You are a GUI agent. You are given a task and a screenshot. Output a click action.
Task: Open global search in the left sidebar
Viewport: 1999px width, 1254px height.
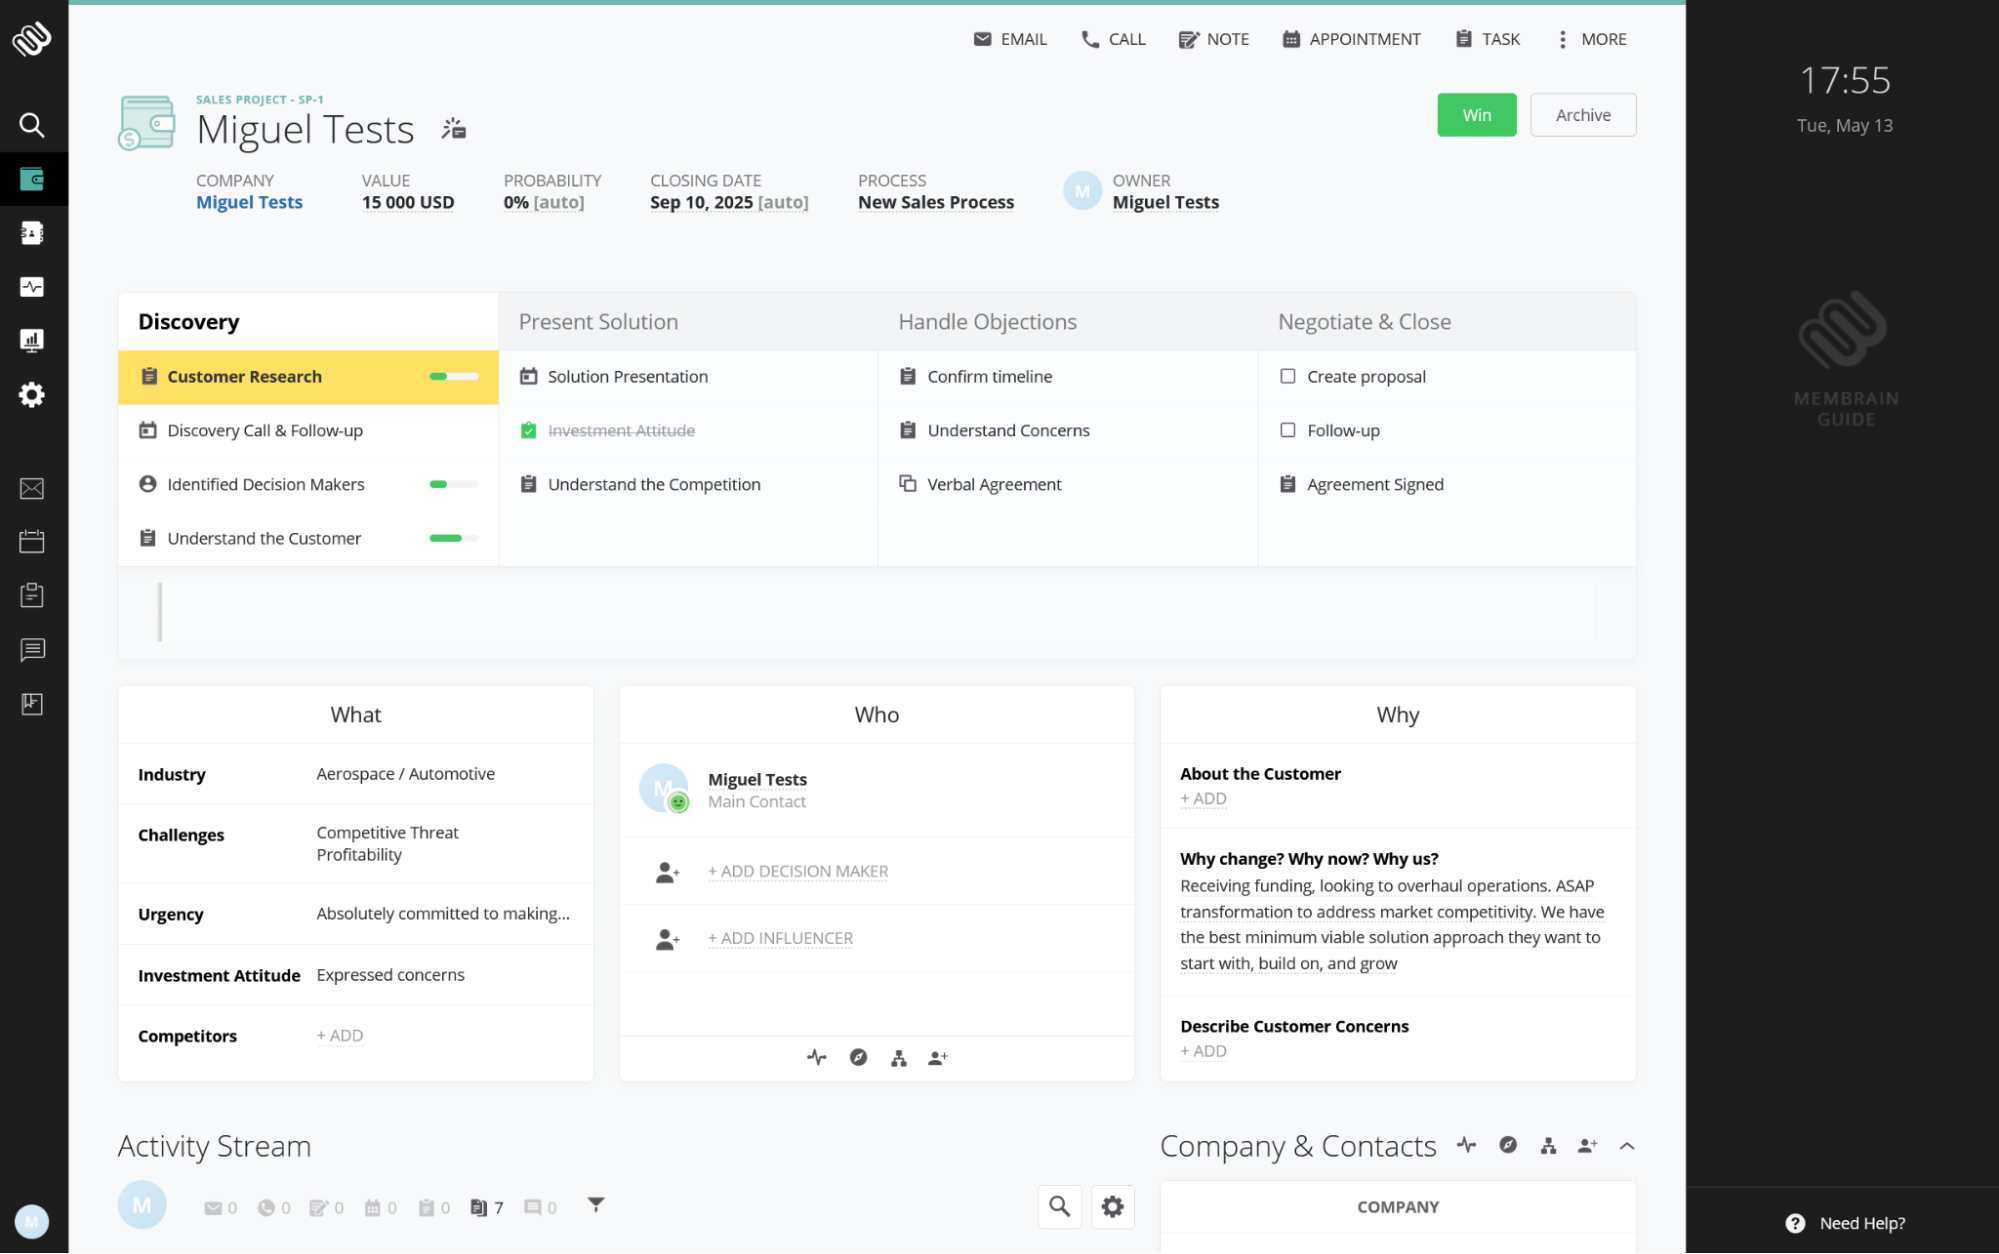point(33,125)
